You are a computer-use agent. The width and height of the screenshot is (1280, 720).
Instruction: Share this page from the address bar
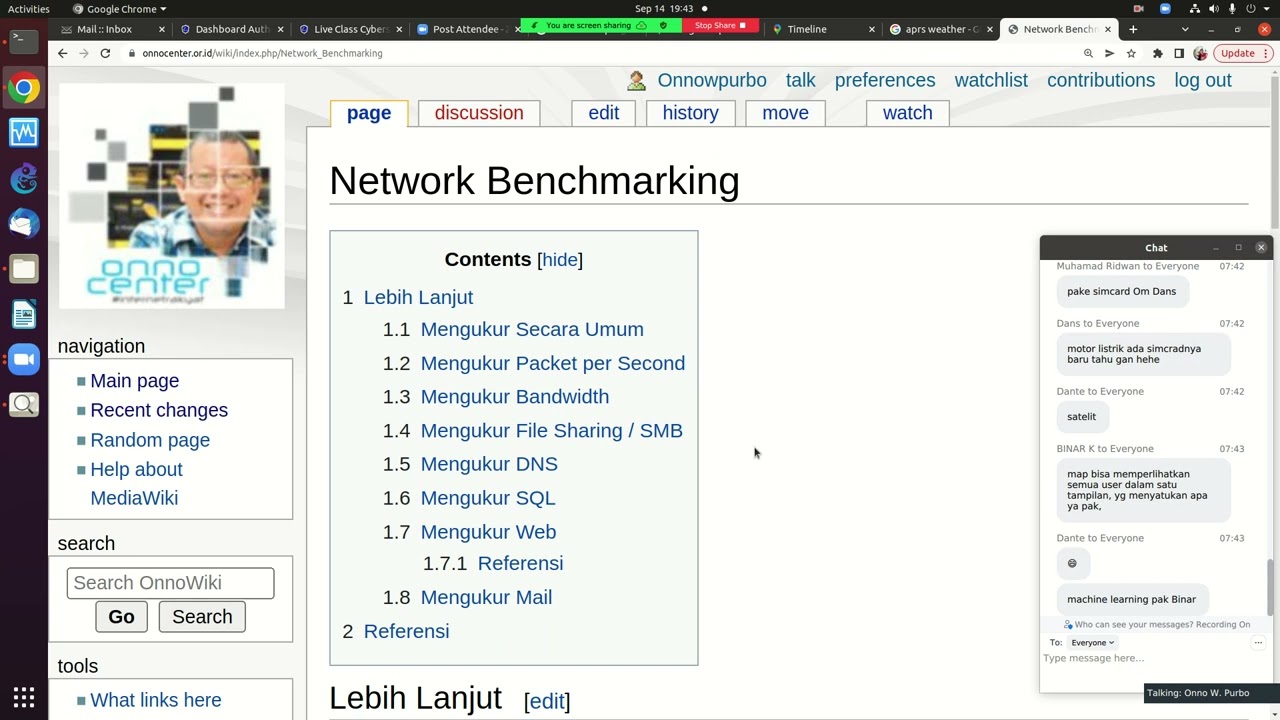coord(1109,53)
